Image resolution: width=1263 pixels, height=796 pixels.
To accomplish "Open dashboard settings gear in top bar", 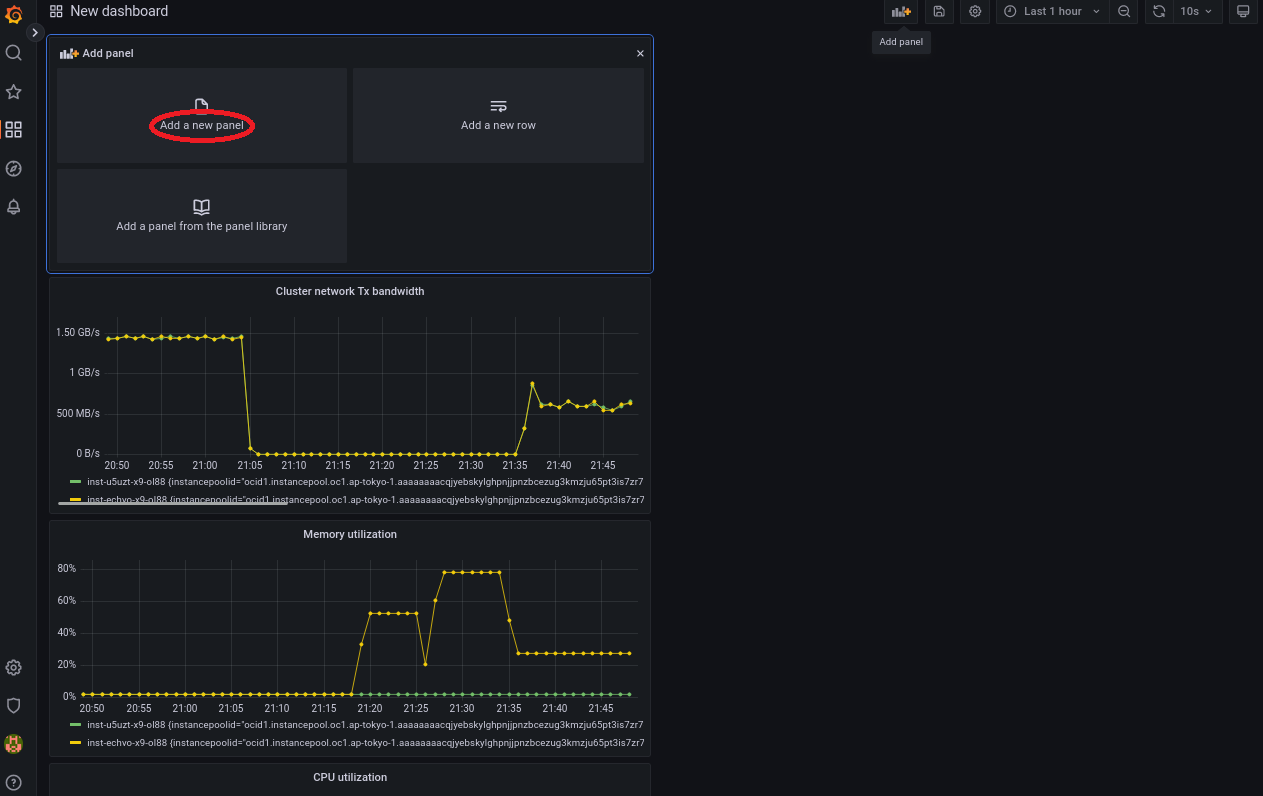I will [975, 12].
